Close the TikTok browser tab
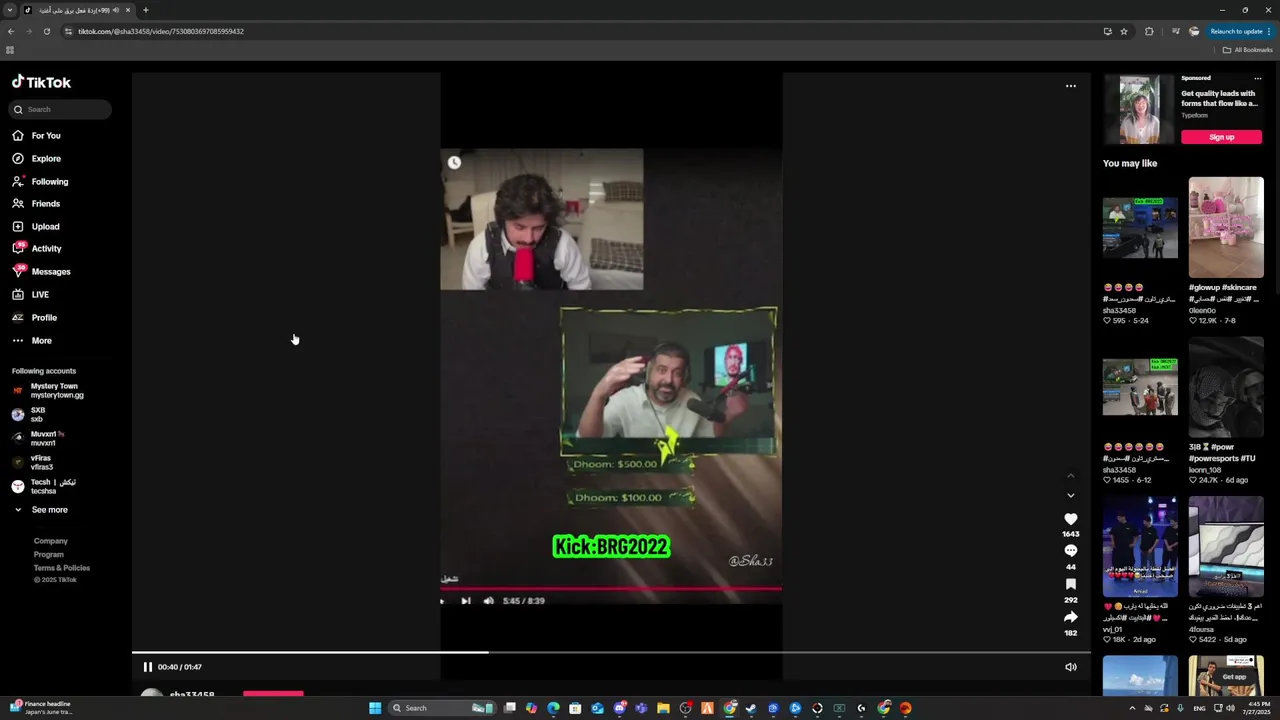 coord(128,10)
